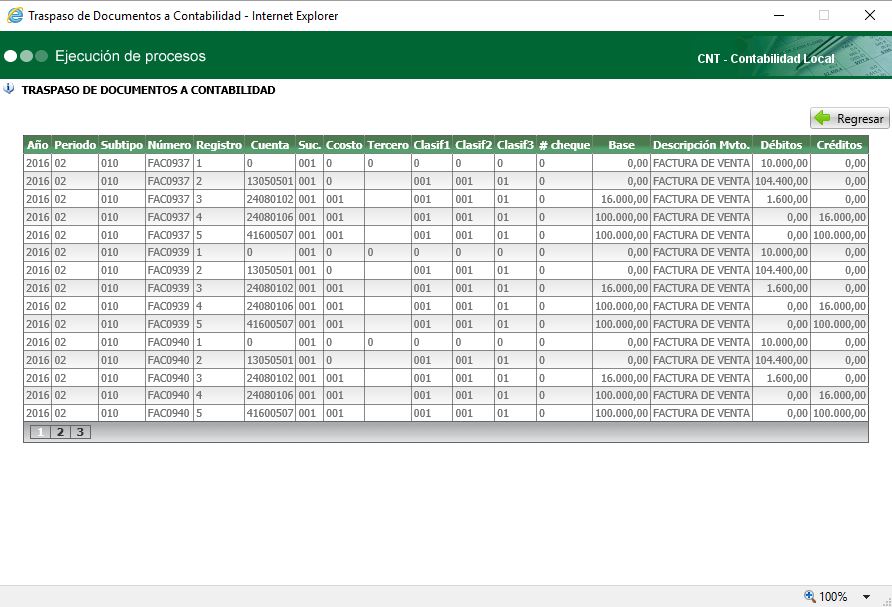
Task: Select account 41600507 in FAC0940 row
Action: (270, 414)
